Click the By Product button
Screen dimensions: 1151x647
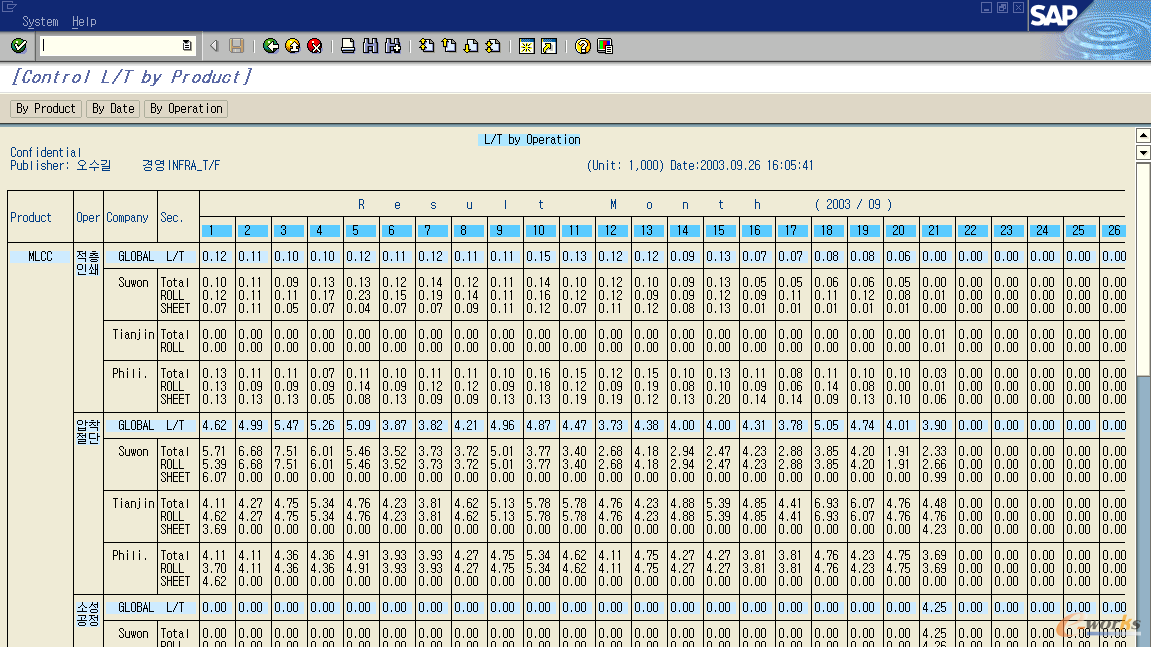[46, 109]
